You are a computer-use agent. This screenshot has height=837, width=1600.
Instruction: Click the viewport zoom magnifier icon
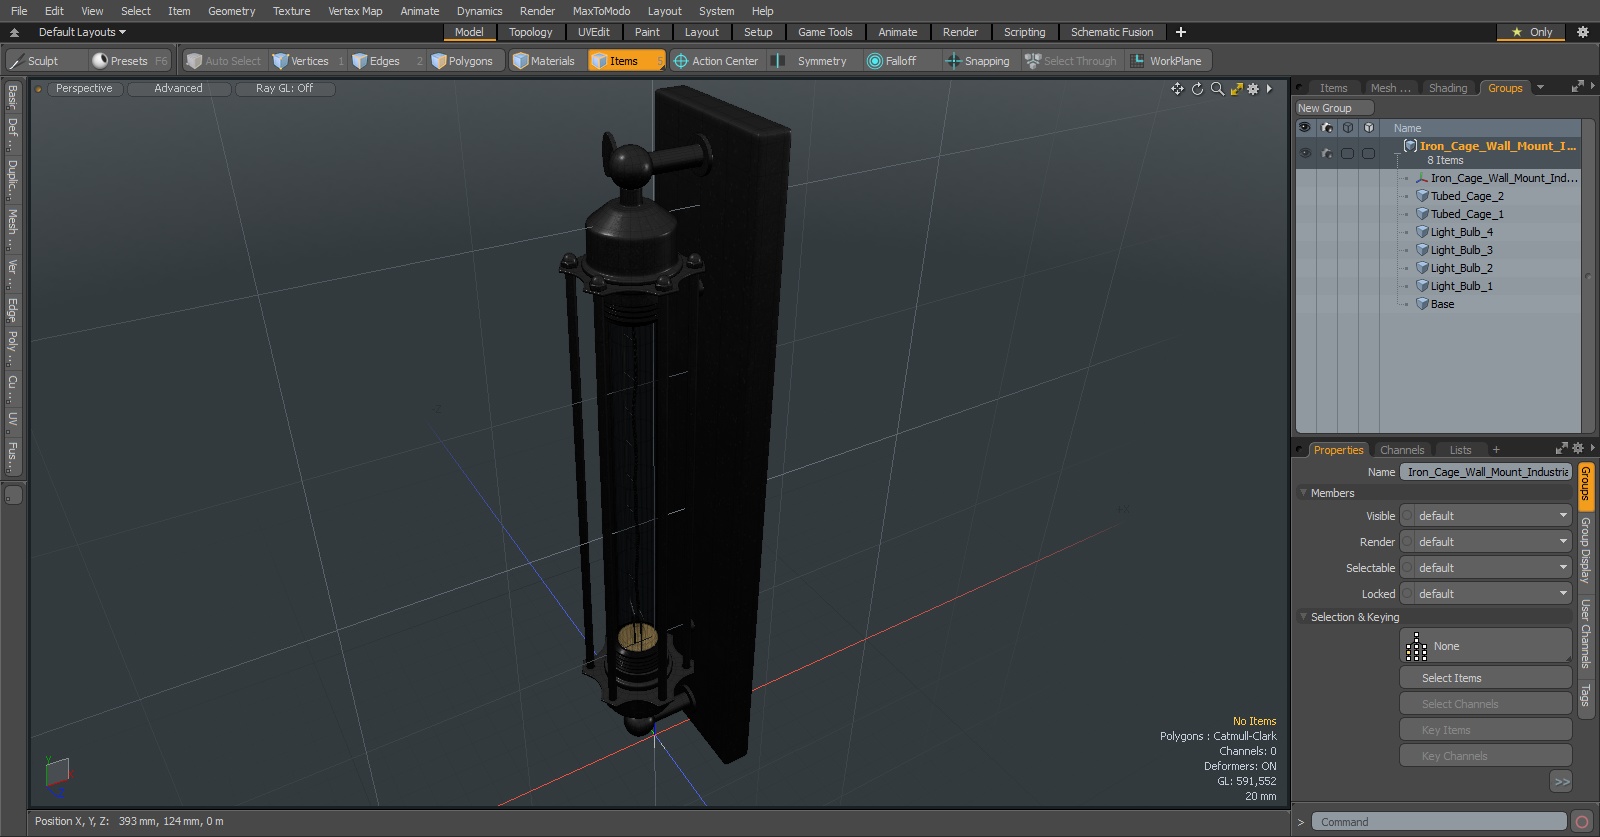click(1217, 89)
